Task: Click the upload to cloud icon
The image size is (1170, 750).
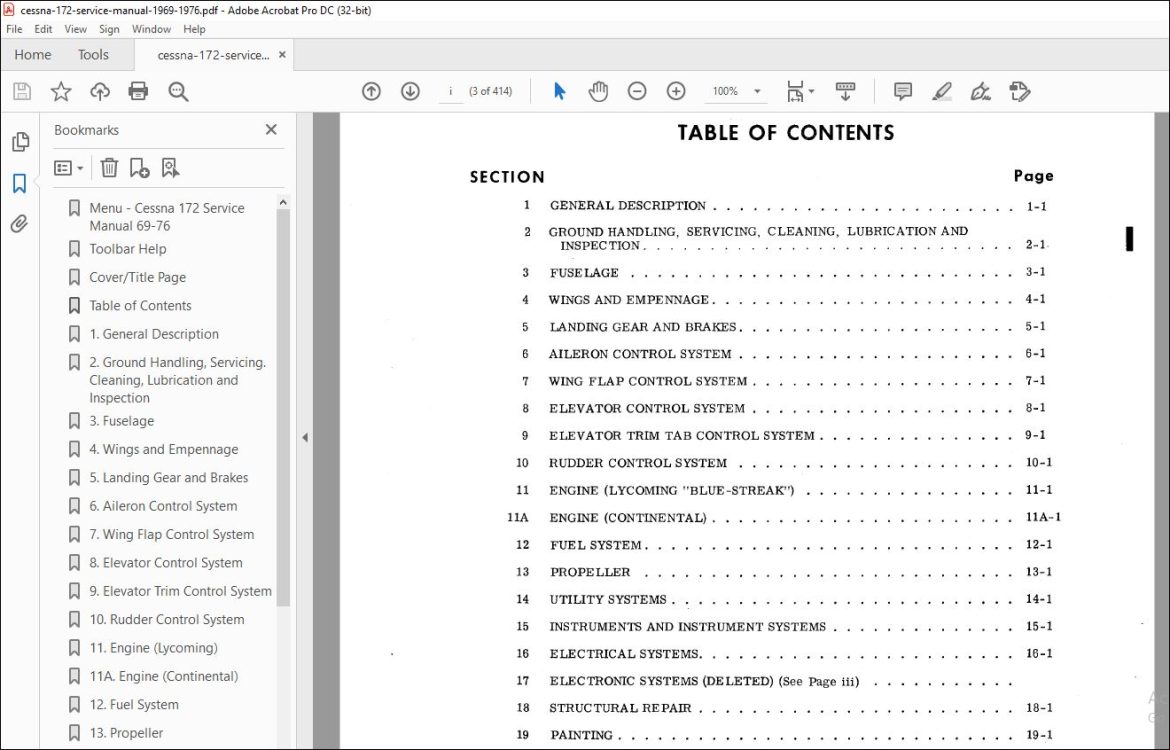Action: point(99,91)
